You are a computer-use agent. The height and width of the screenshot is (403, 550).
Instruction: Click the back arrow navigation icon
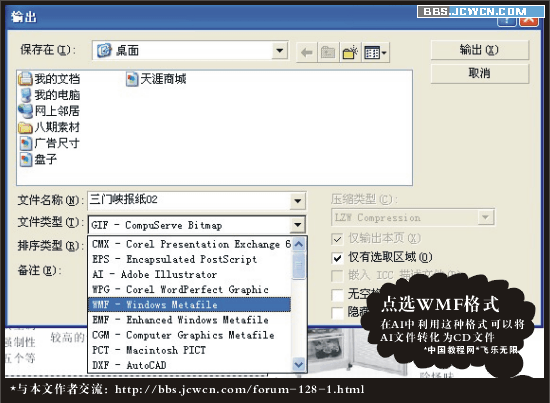(307, 53)
